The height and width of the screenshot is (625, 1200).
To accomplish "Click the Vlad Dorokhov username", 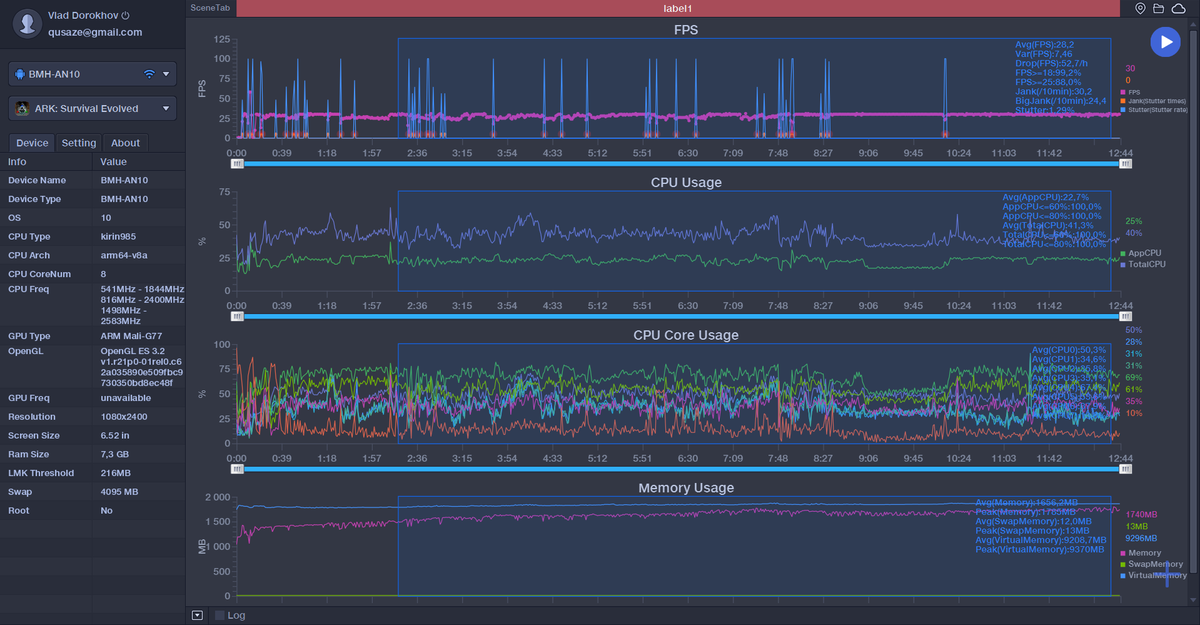I will pyautogui.click(x=83, y=16).
